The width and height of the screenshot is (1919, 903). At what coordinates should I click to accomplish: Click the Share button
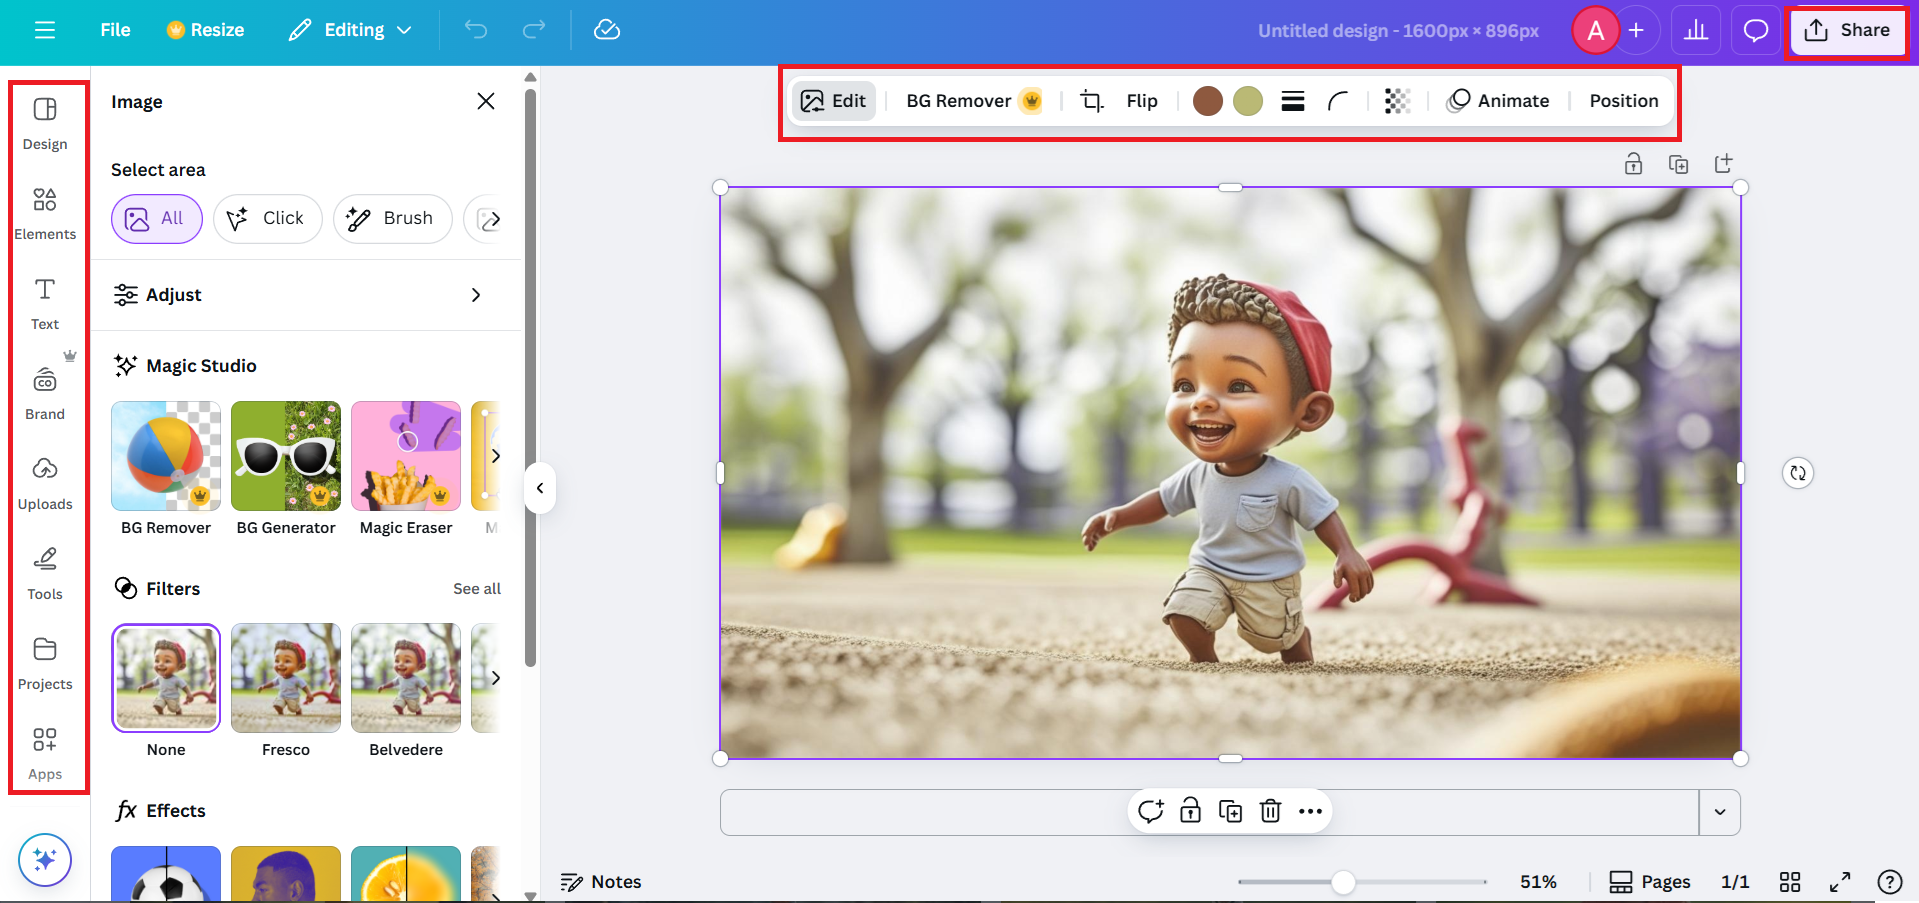tap(1847, 30)
